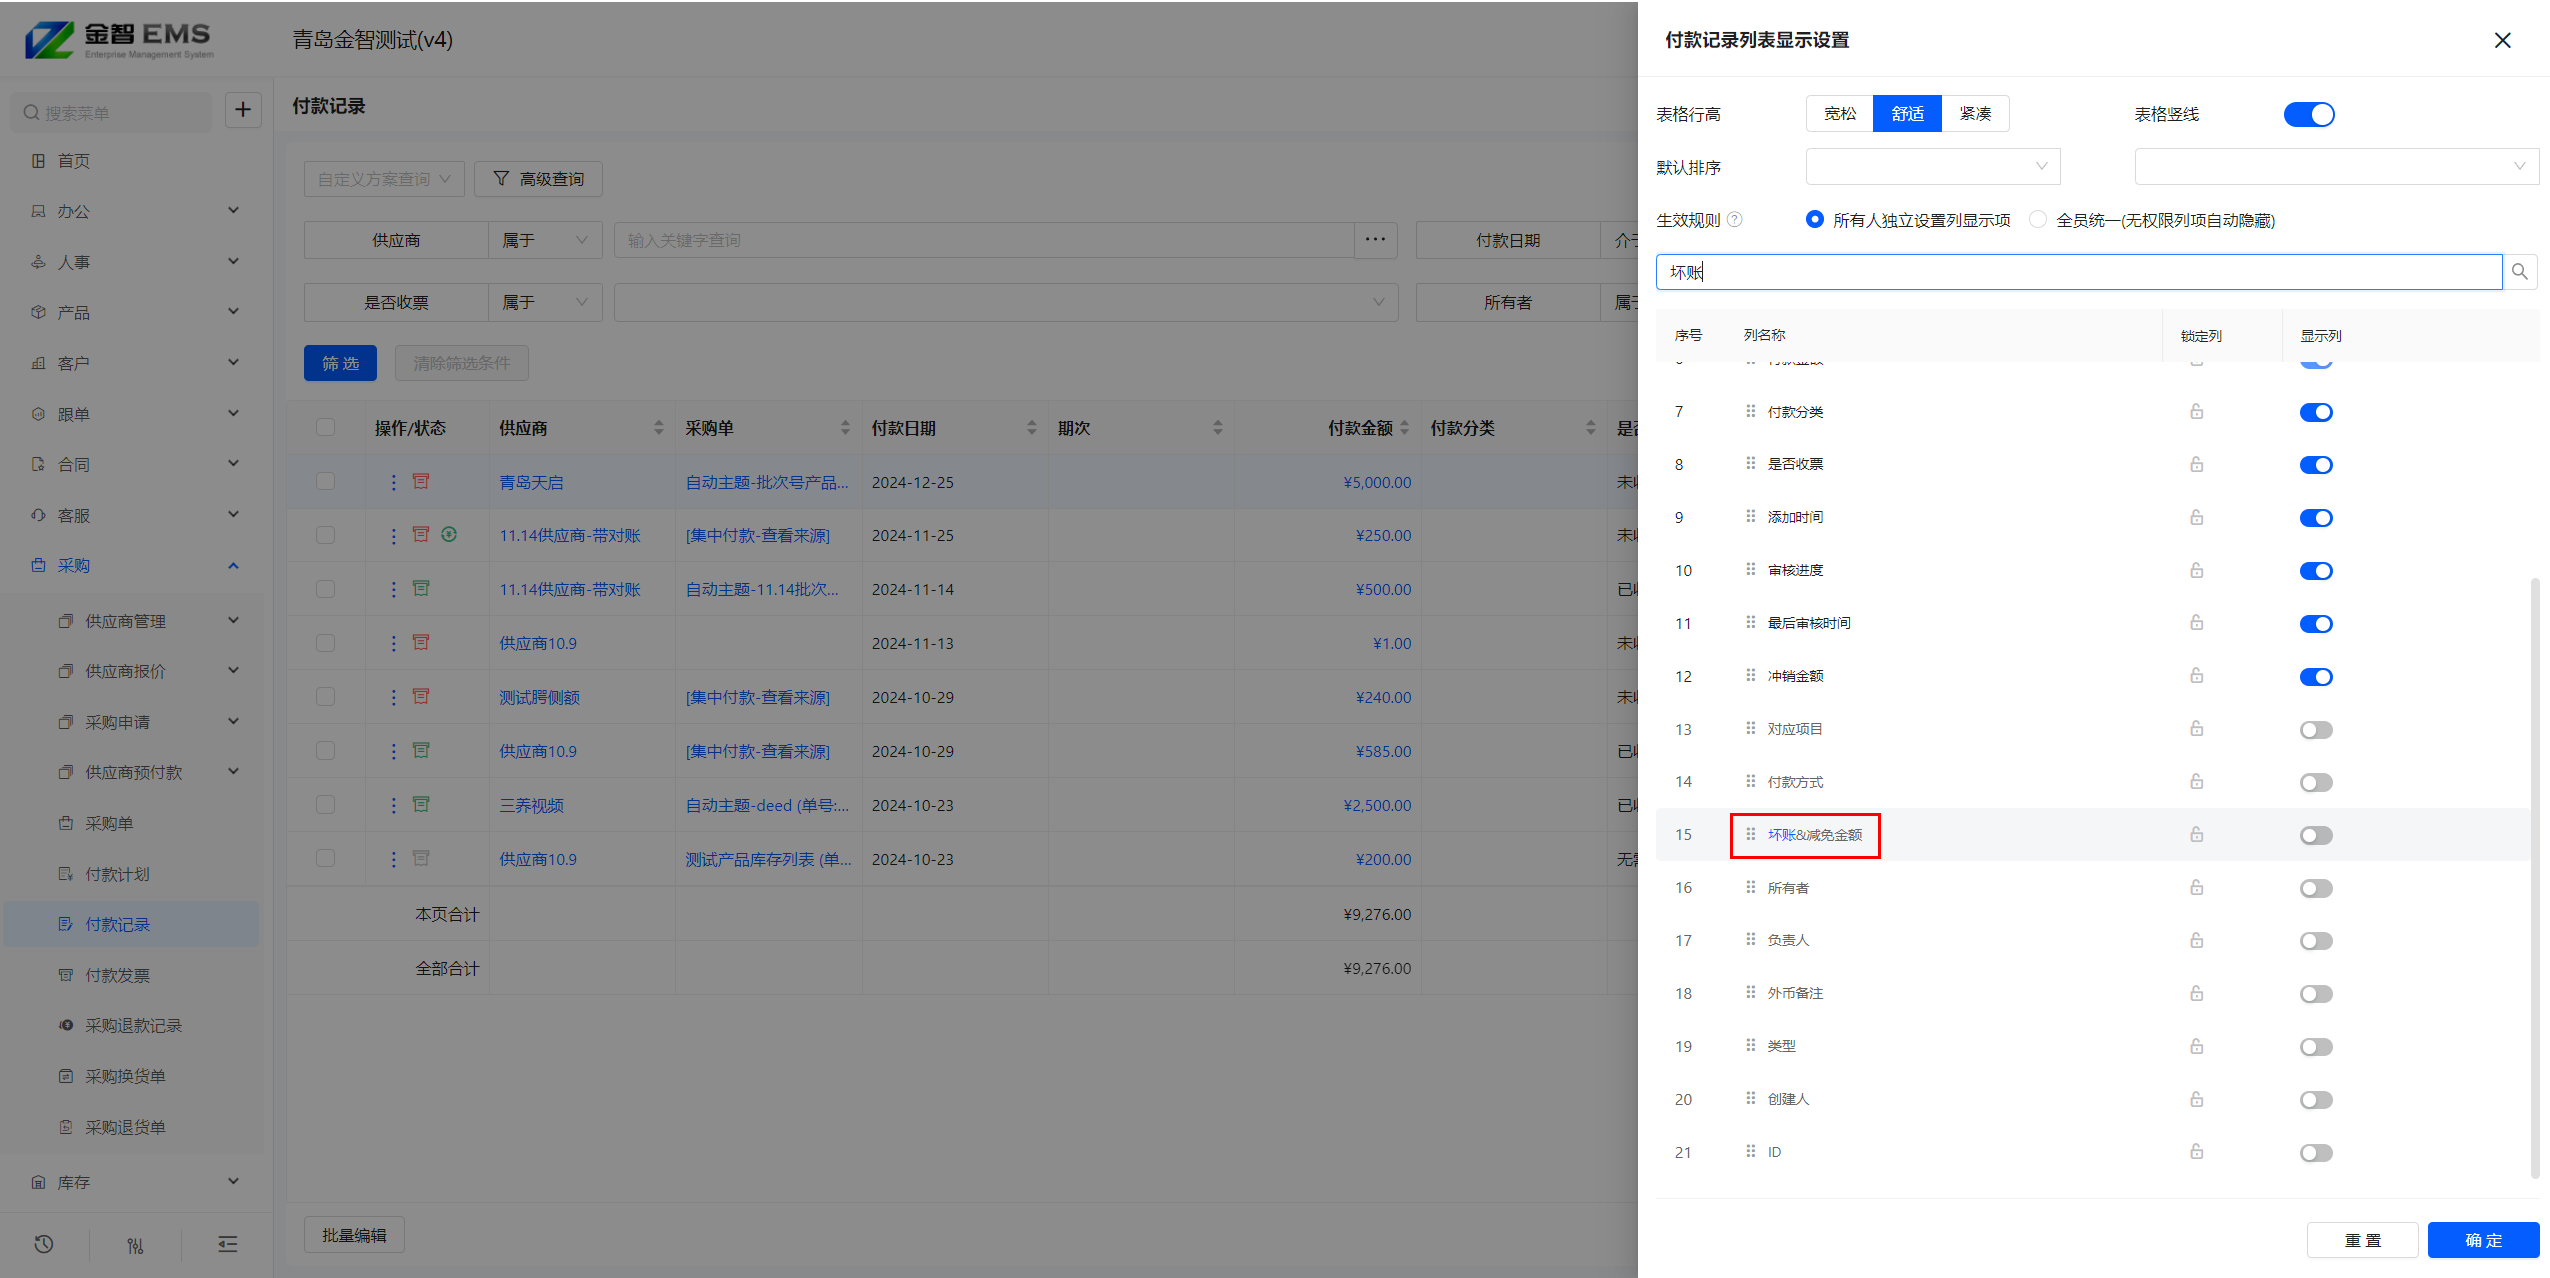This screenshot has width=2550, height=1278.
Task: Collapse the 采购 sidebar menu
Action: pyautogui.click(x=135, y=565)
